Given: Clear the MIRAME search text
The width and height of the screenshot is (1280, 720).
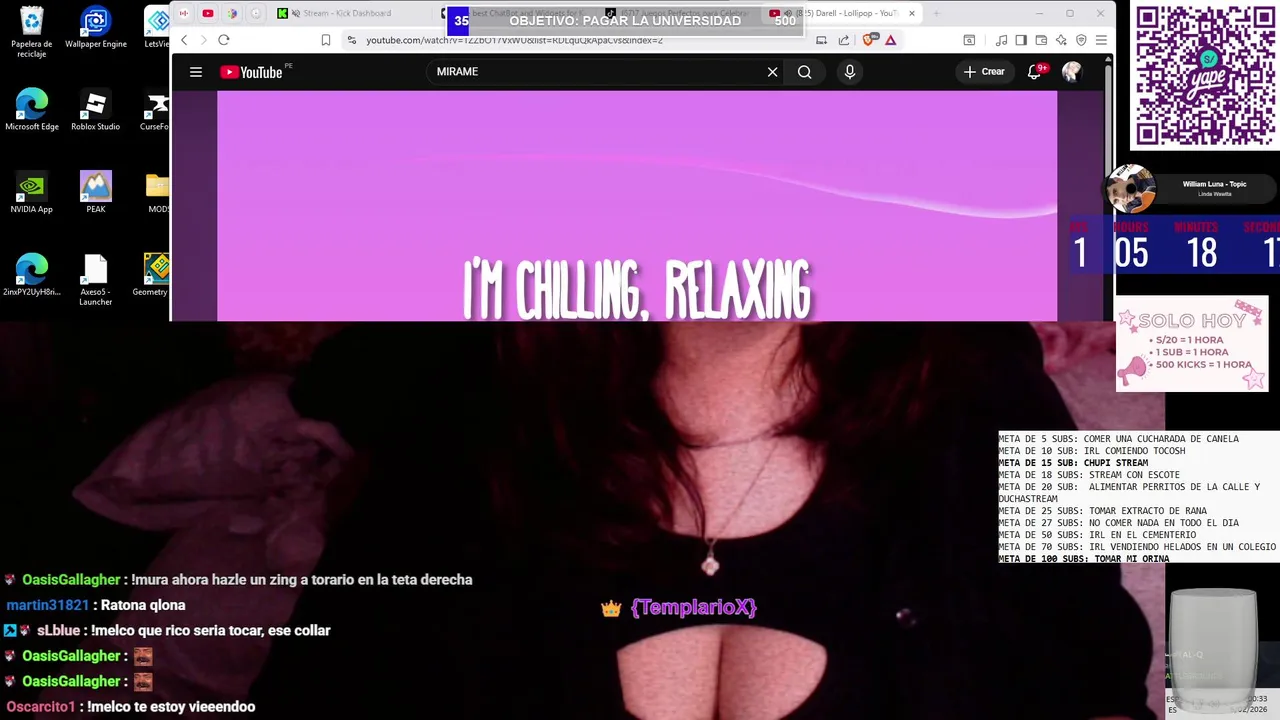Looking at the screenshot, I should pyautogui.click(x=772, y=72).
